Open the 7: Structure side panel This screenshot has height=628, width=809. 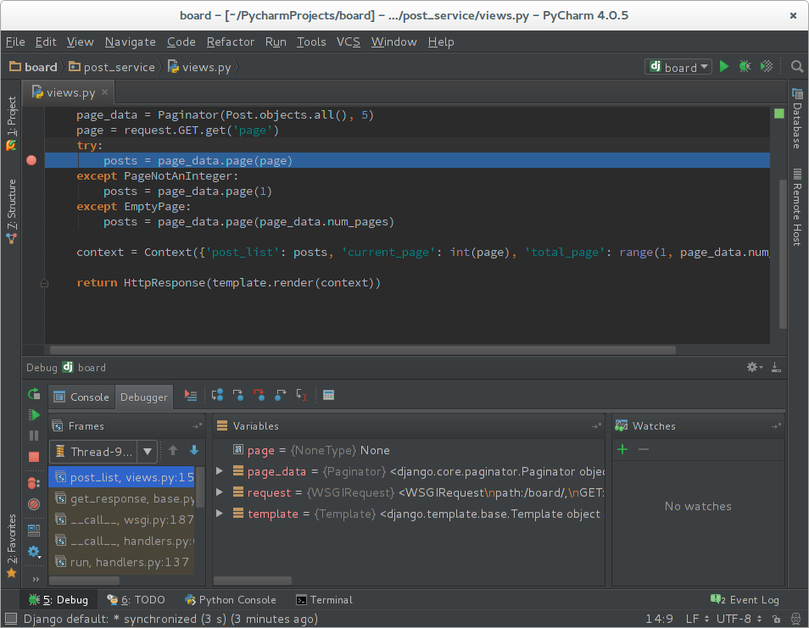click(x=11, y=212)
